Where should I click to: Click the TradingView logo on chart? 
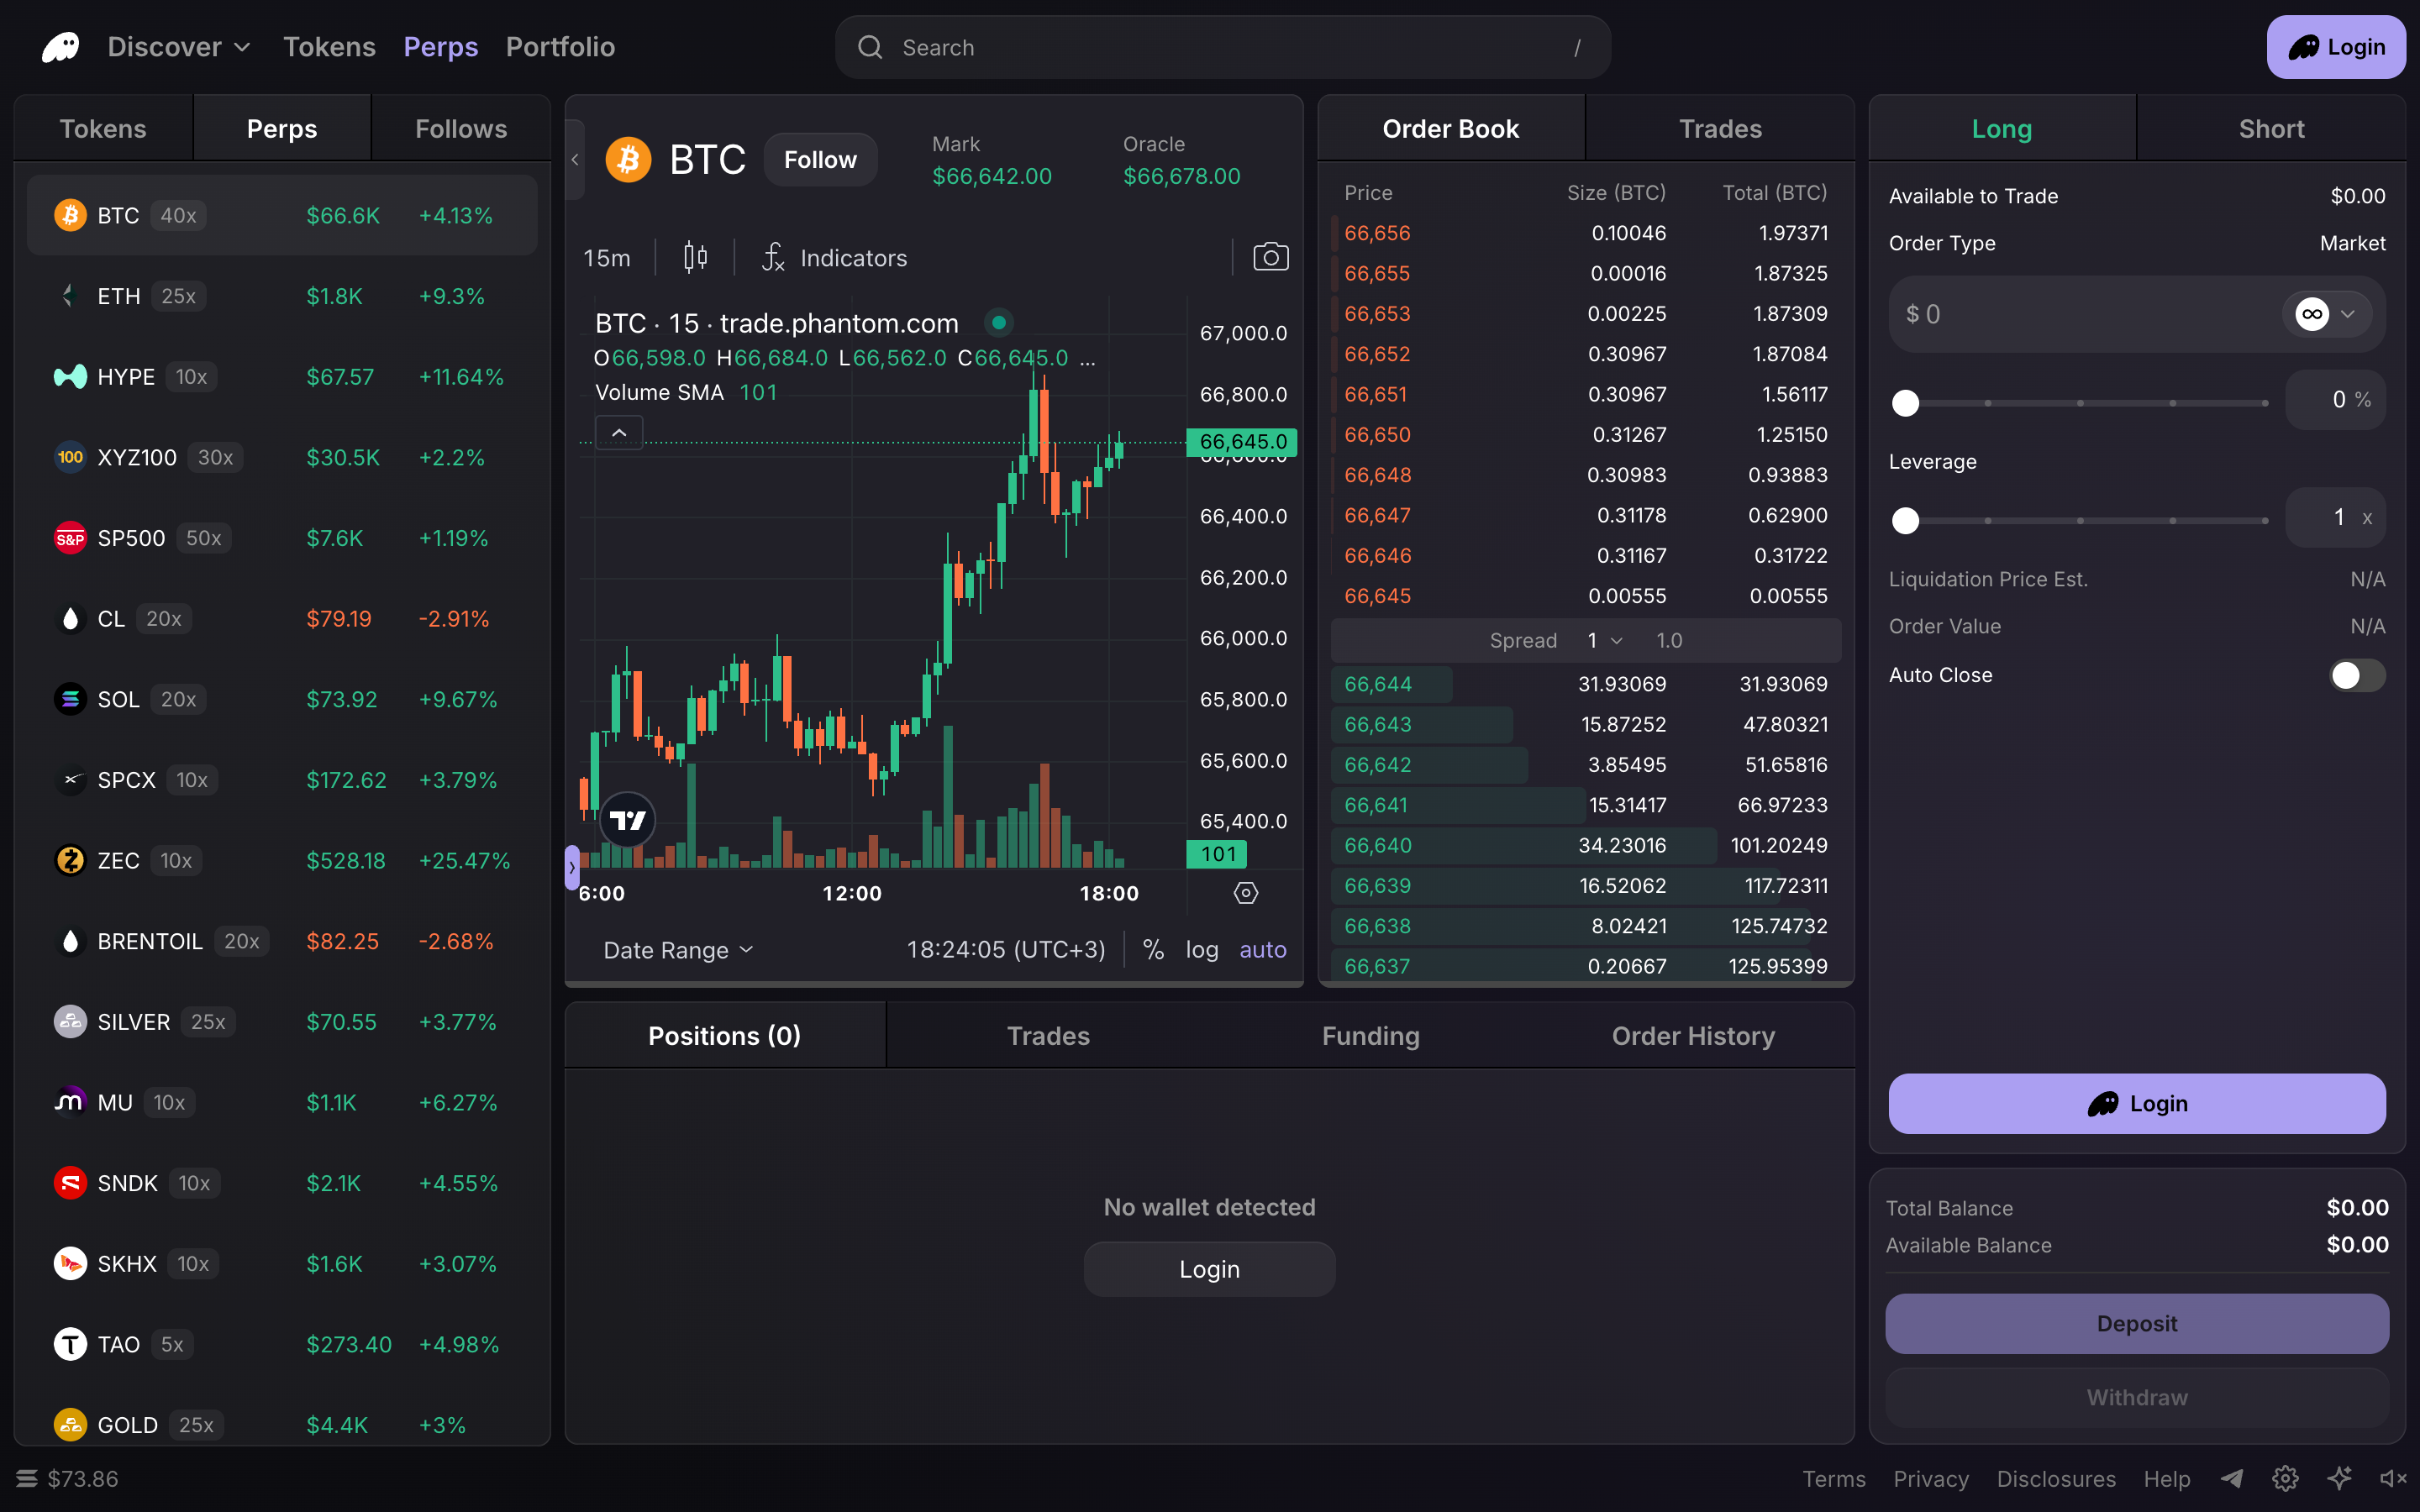coord(628,820)
